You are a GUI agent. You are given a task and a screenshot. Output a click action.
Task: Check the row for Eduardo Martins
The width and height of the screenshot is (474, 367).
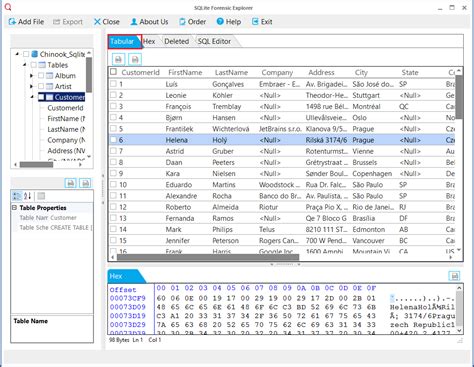click(114, 184)
